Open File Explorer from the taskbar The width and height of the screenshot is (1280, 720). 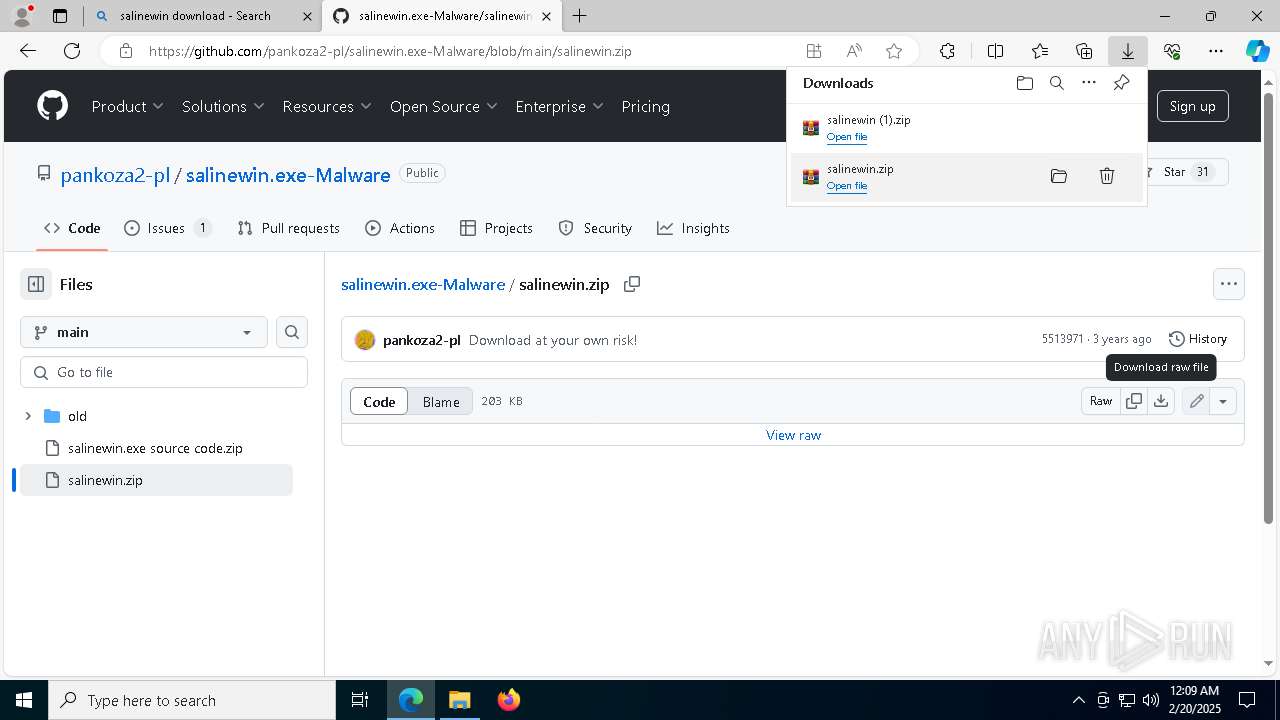tap(459, 700)
